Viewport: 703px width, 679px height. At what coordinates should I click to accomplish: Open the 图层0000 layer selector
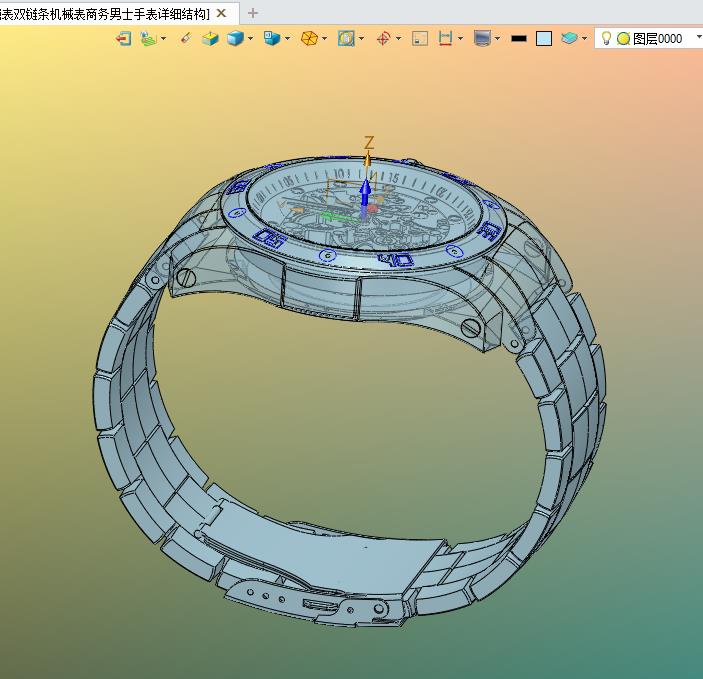pyautogui.click(x=649, y=39)
